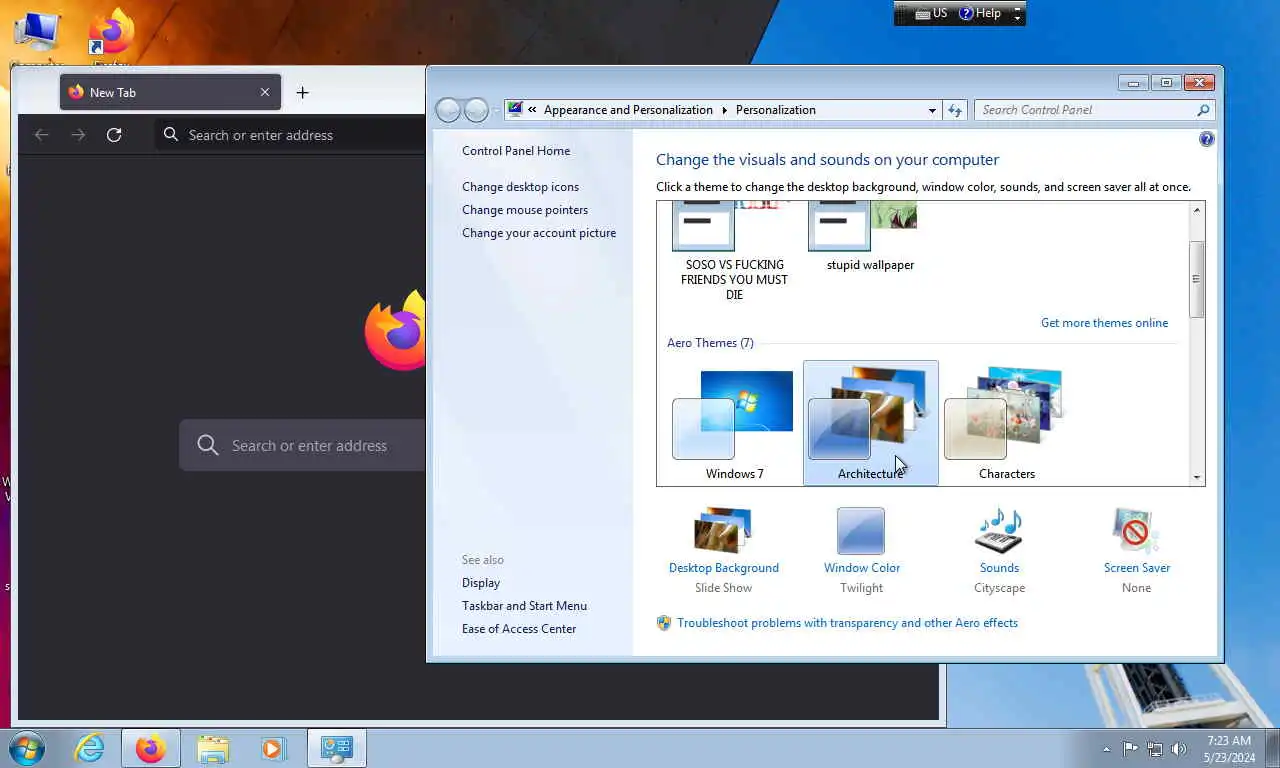Click the Control Panel back arrow button
The width and height of the screenshot is (1280, 768).
click(x=449, y=110)
